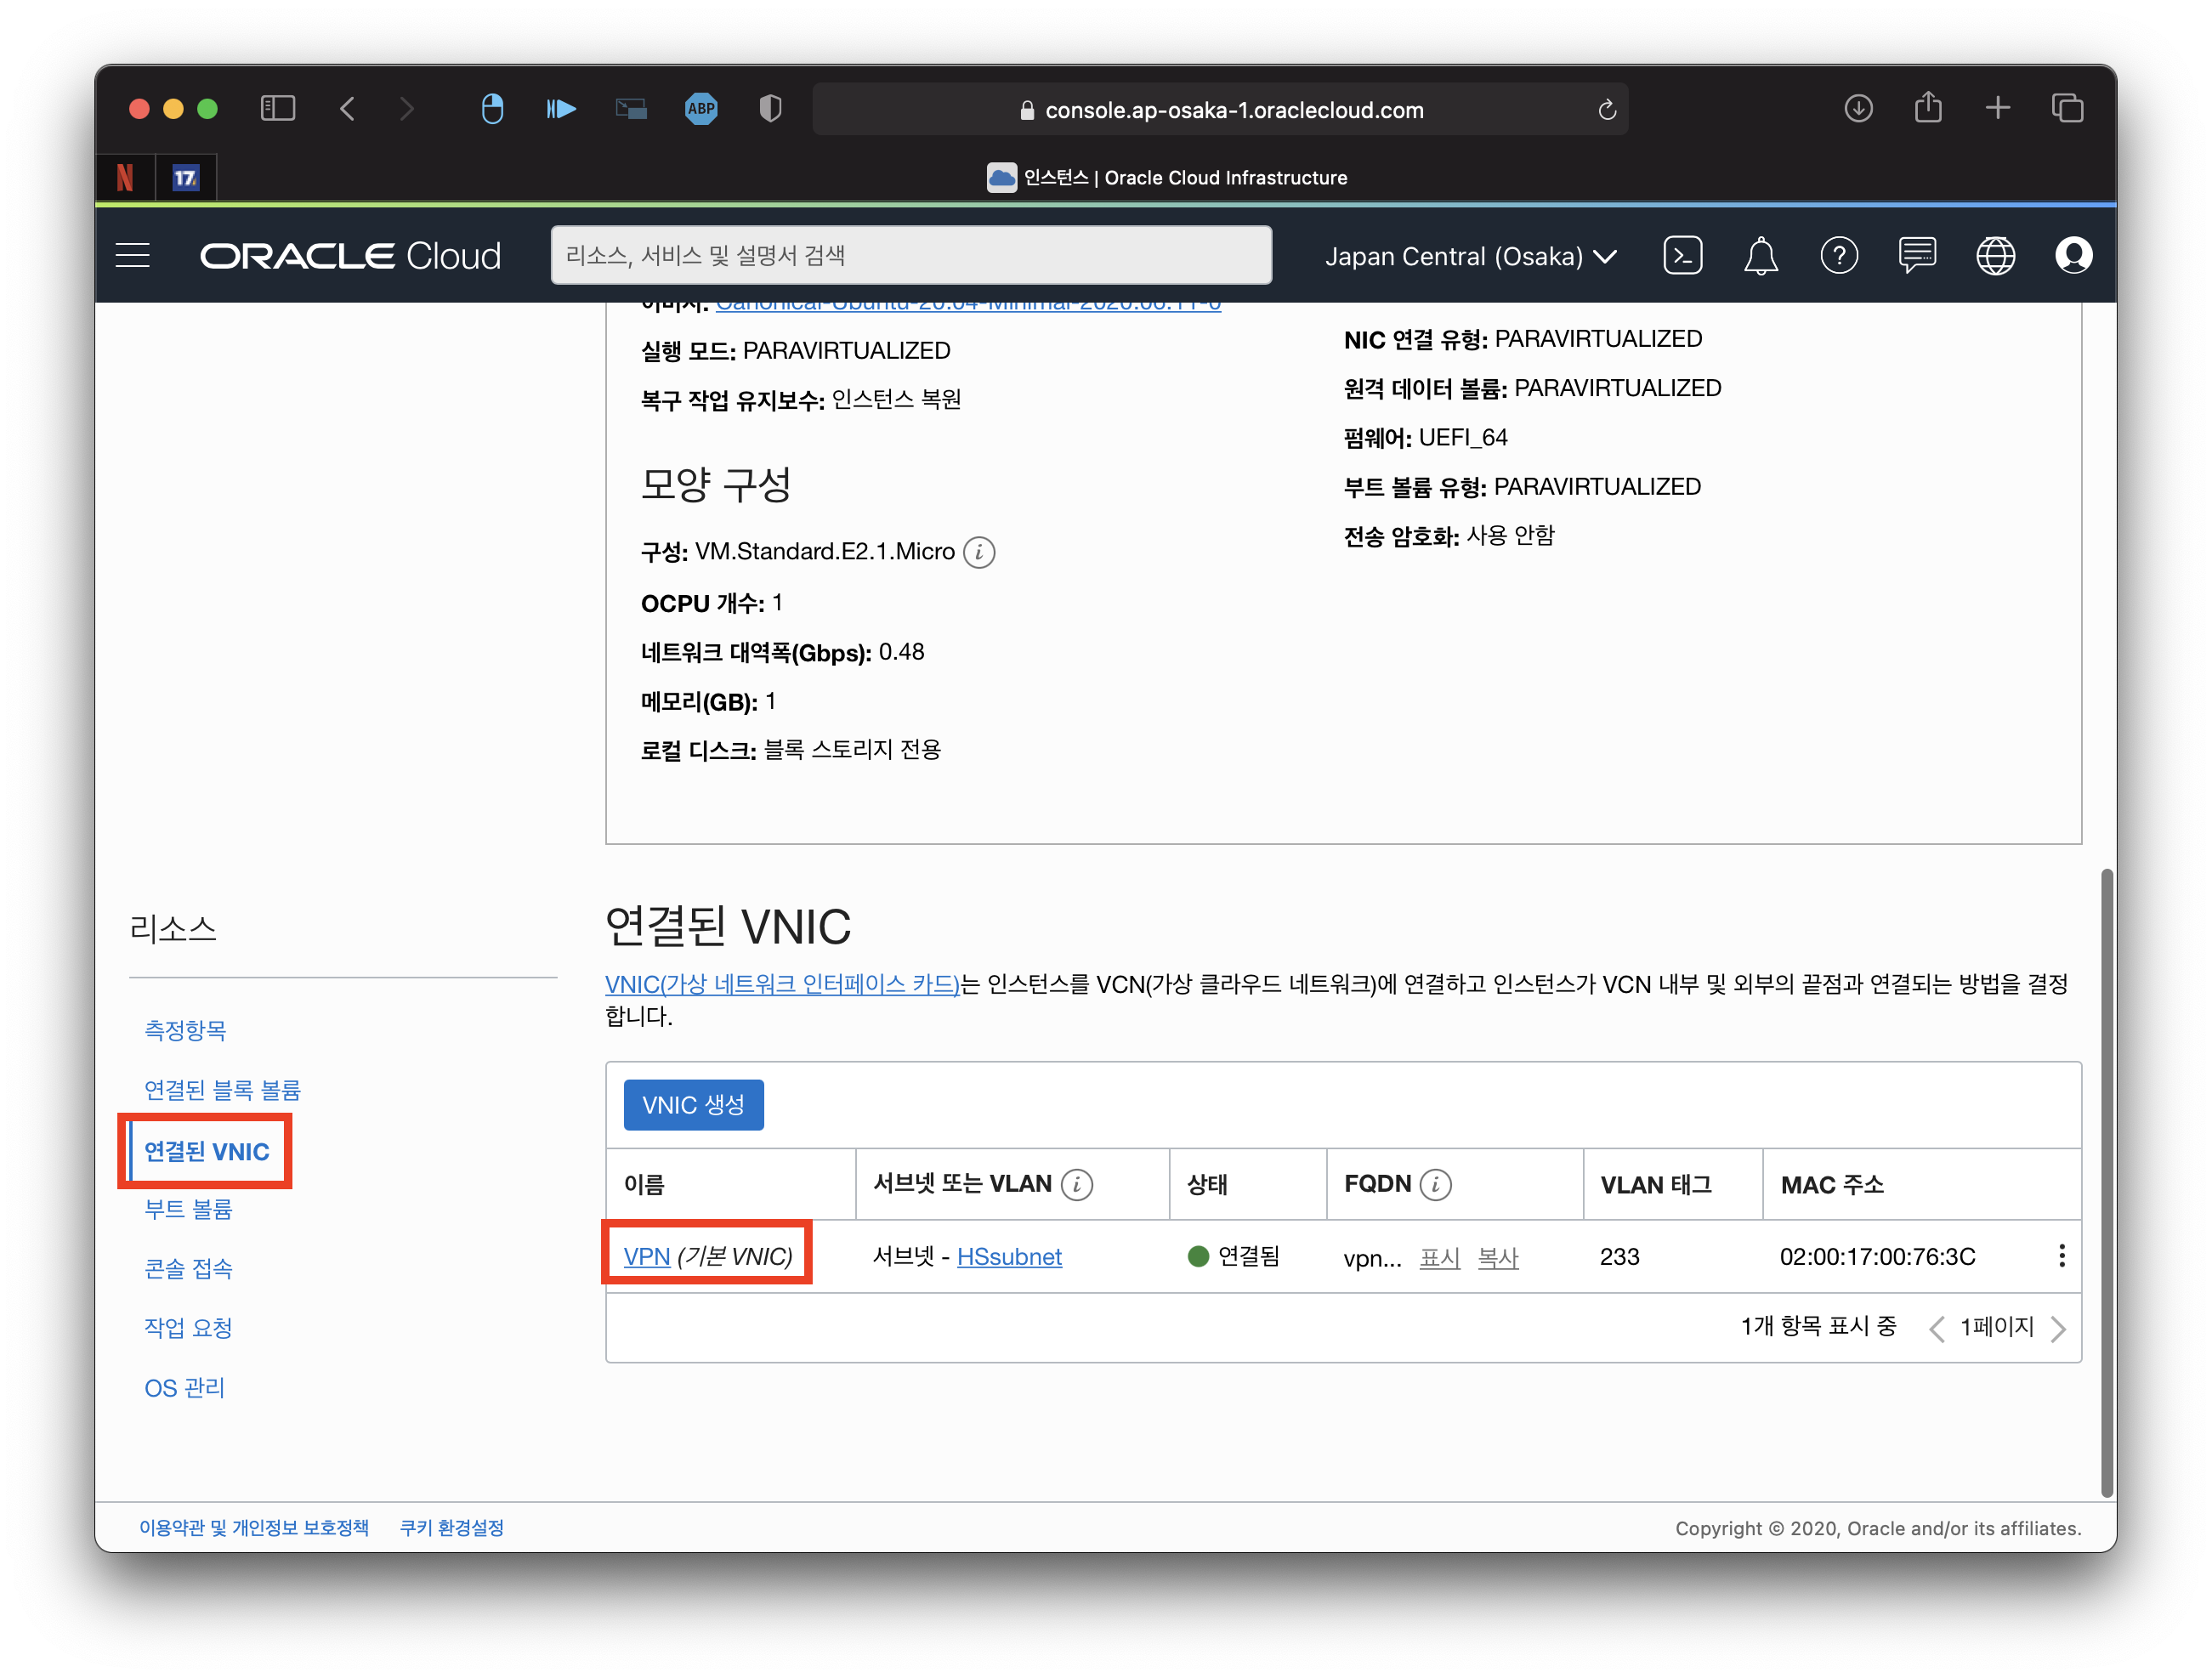Open the notifications bell icon

pos(1760,255)
